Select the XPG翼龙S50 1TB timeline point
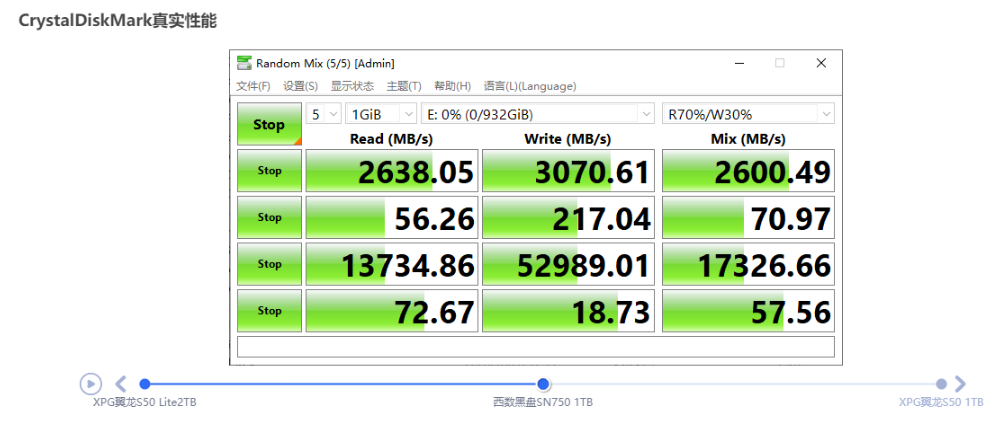The image size is (1006, 429). [941, 383]
